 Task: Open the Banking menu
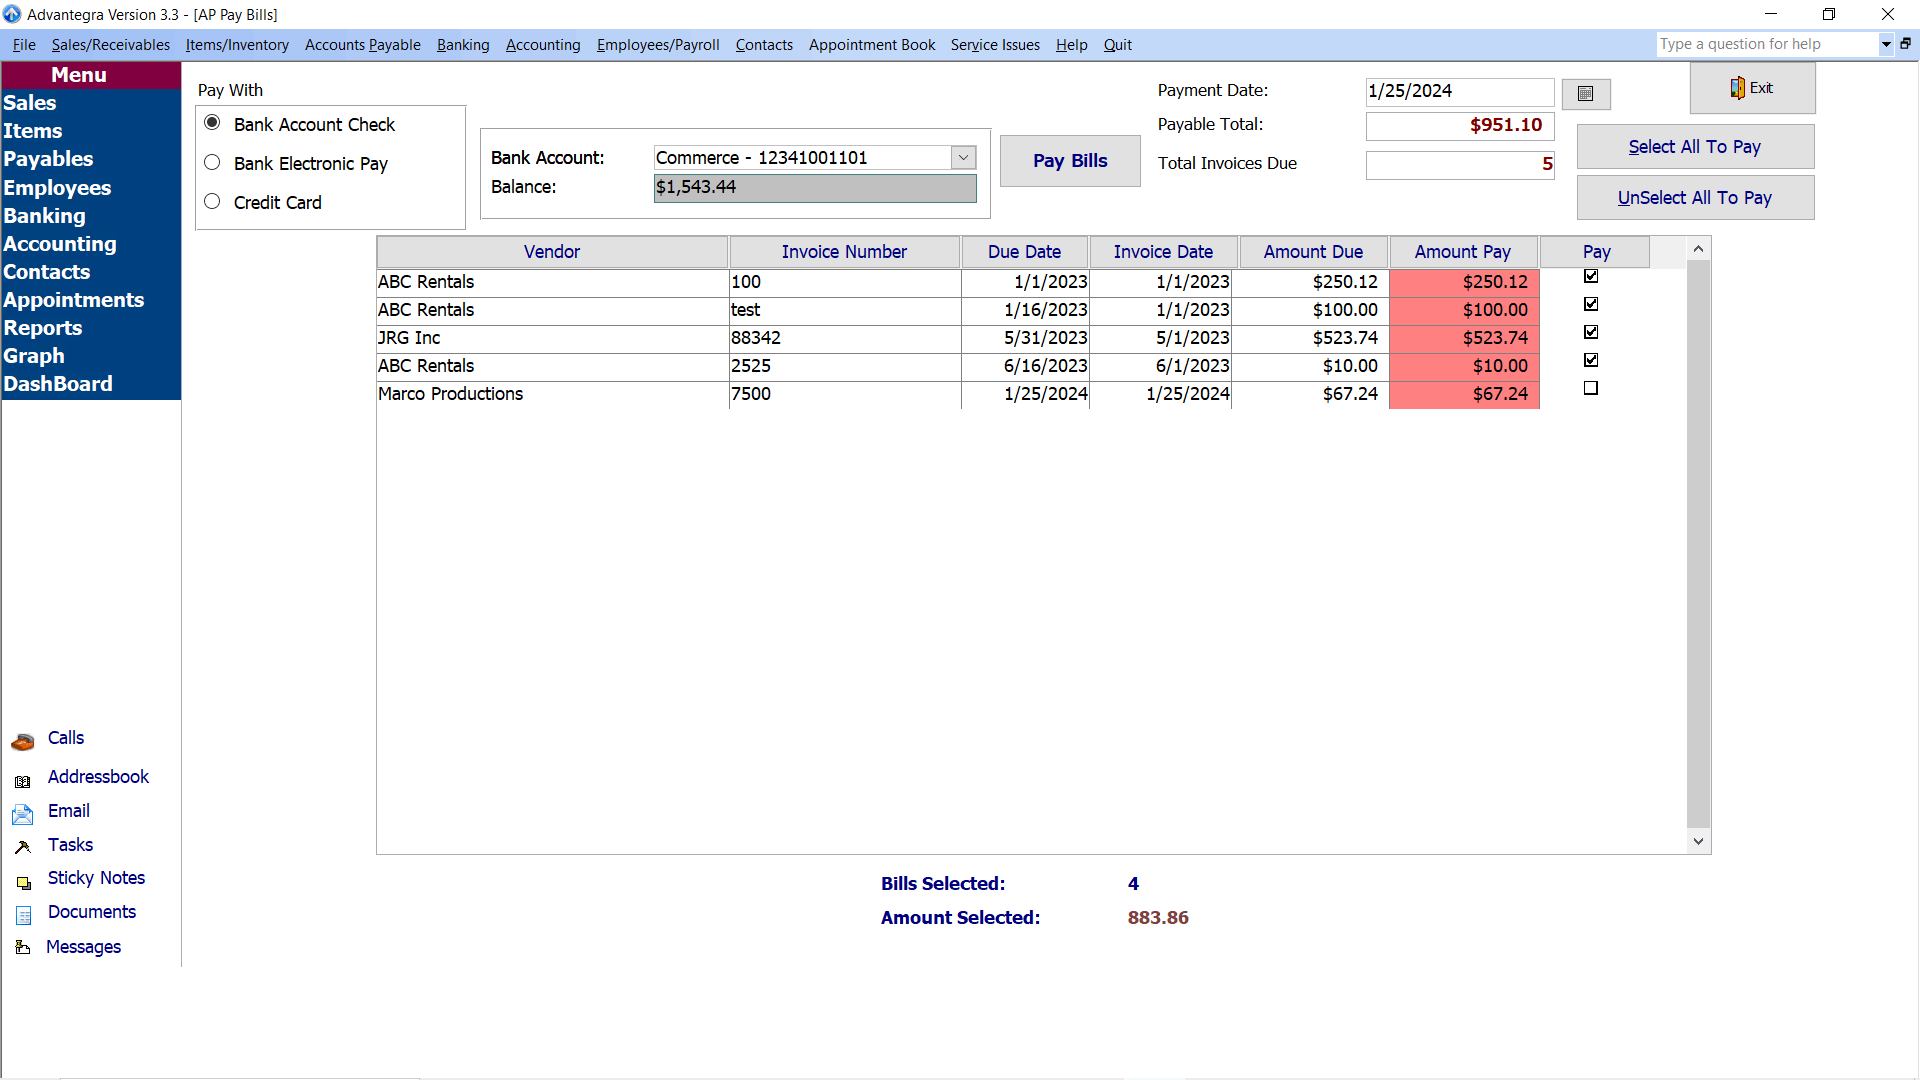coord(463,45)
